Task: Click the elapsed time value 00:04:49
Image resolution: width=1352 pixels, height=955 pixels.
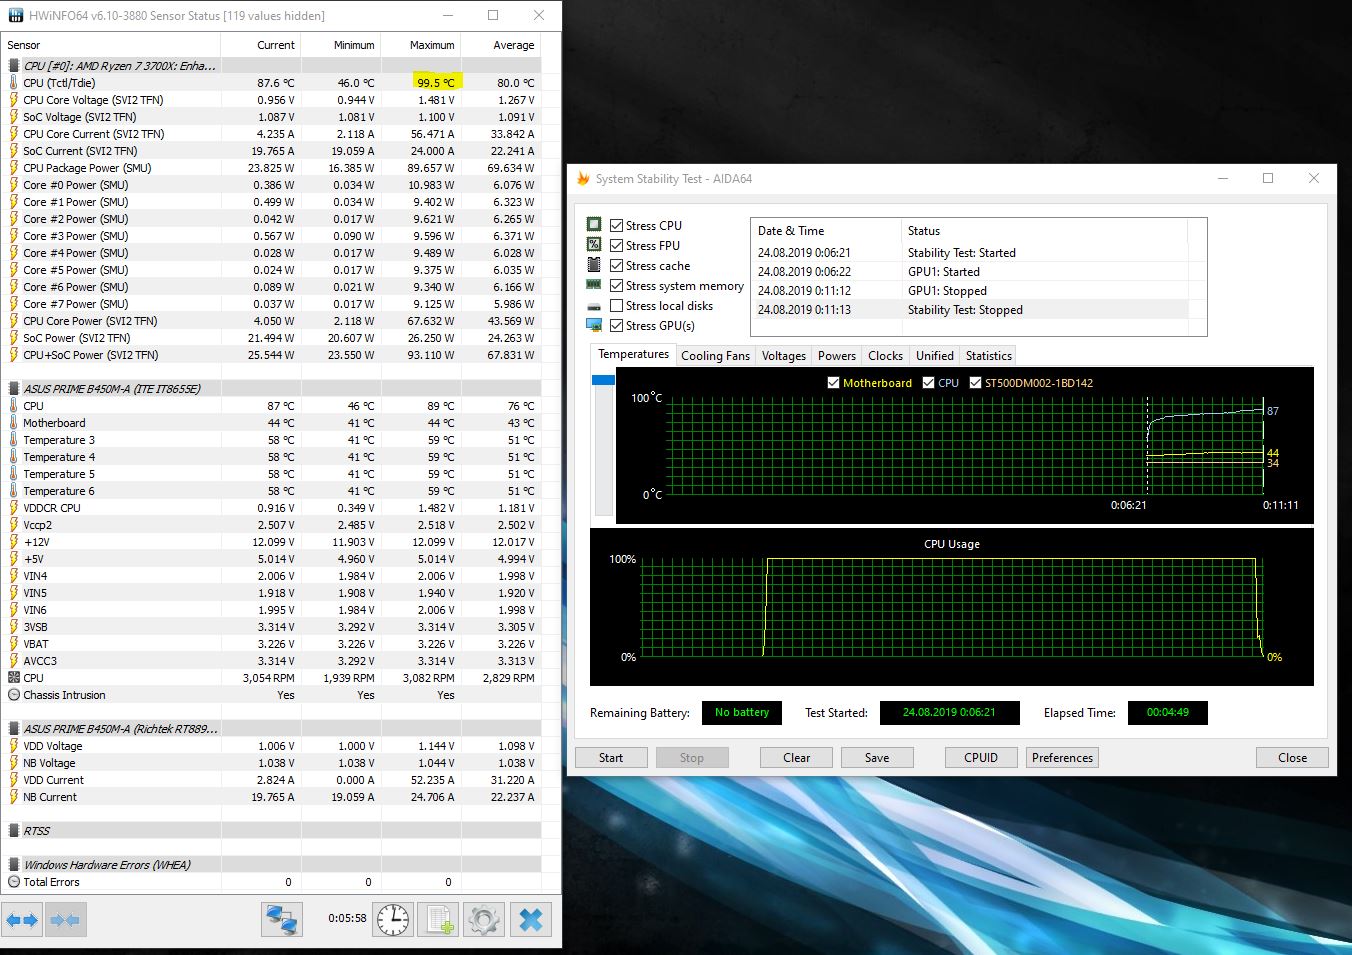Action: coord(1168,713)
